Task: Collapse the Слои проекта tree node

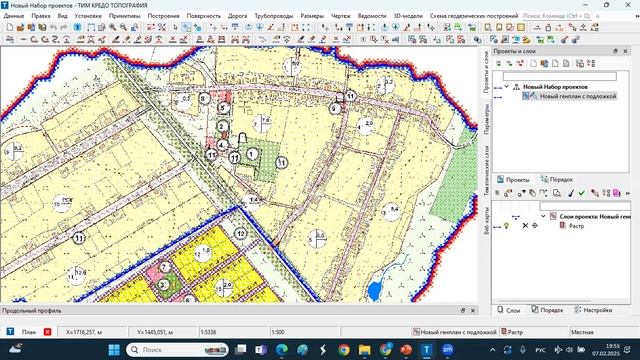Action: [543, 216]
